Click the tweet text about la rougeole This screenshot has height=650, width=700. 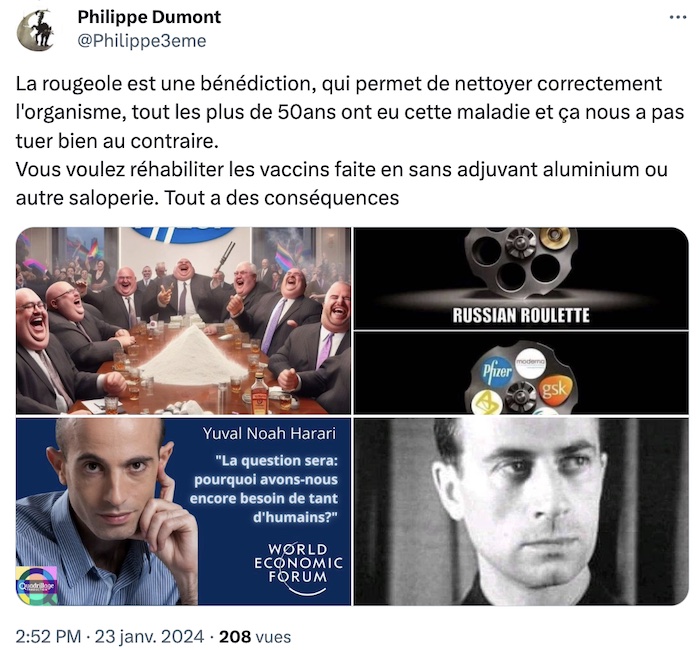point(350,141)
